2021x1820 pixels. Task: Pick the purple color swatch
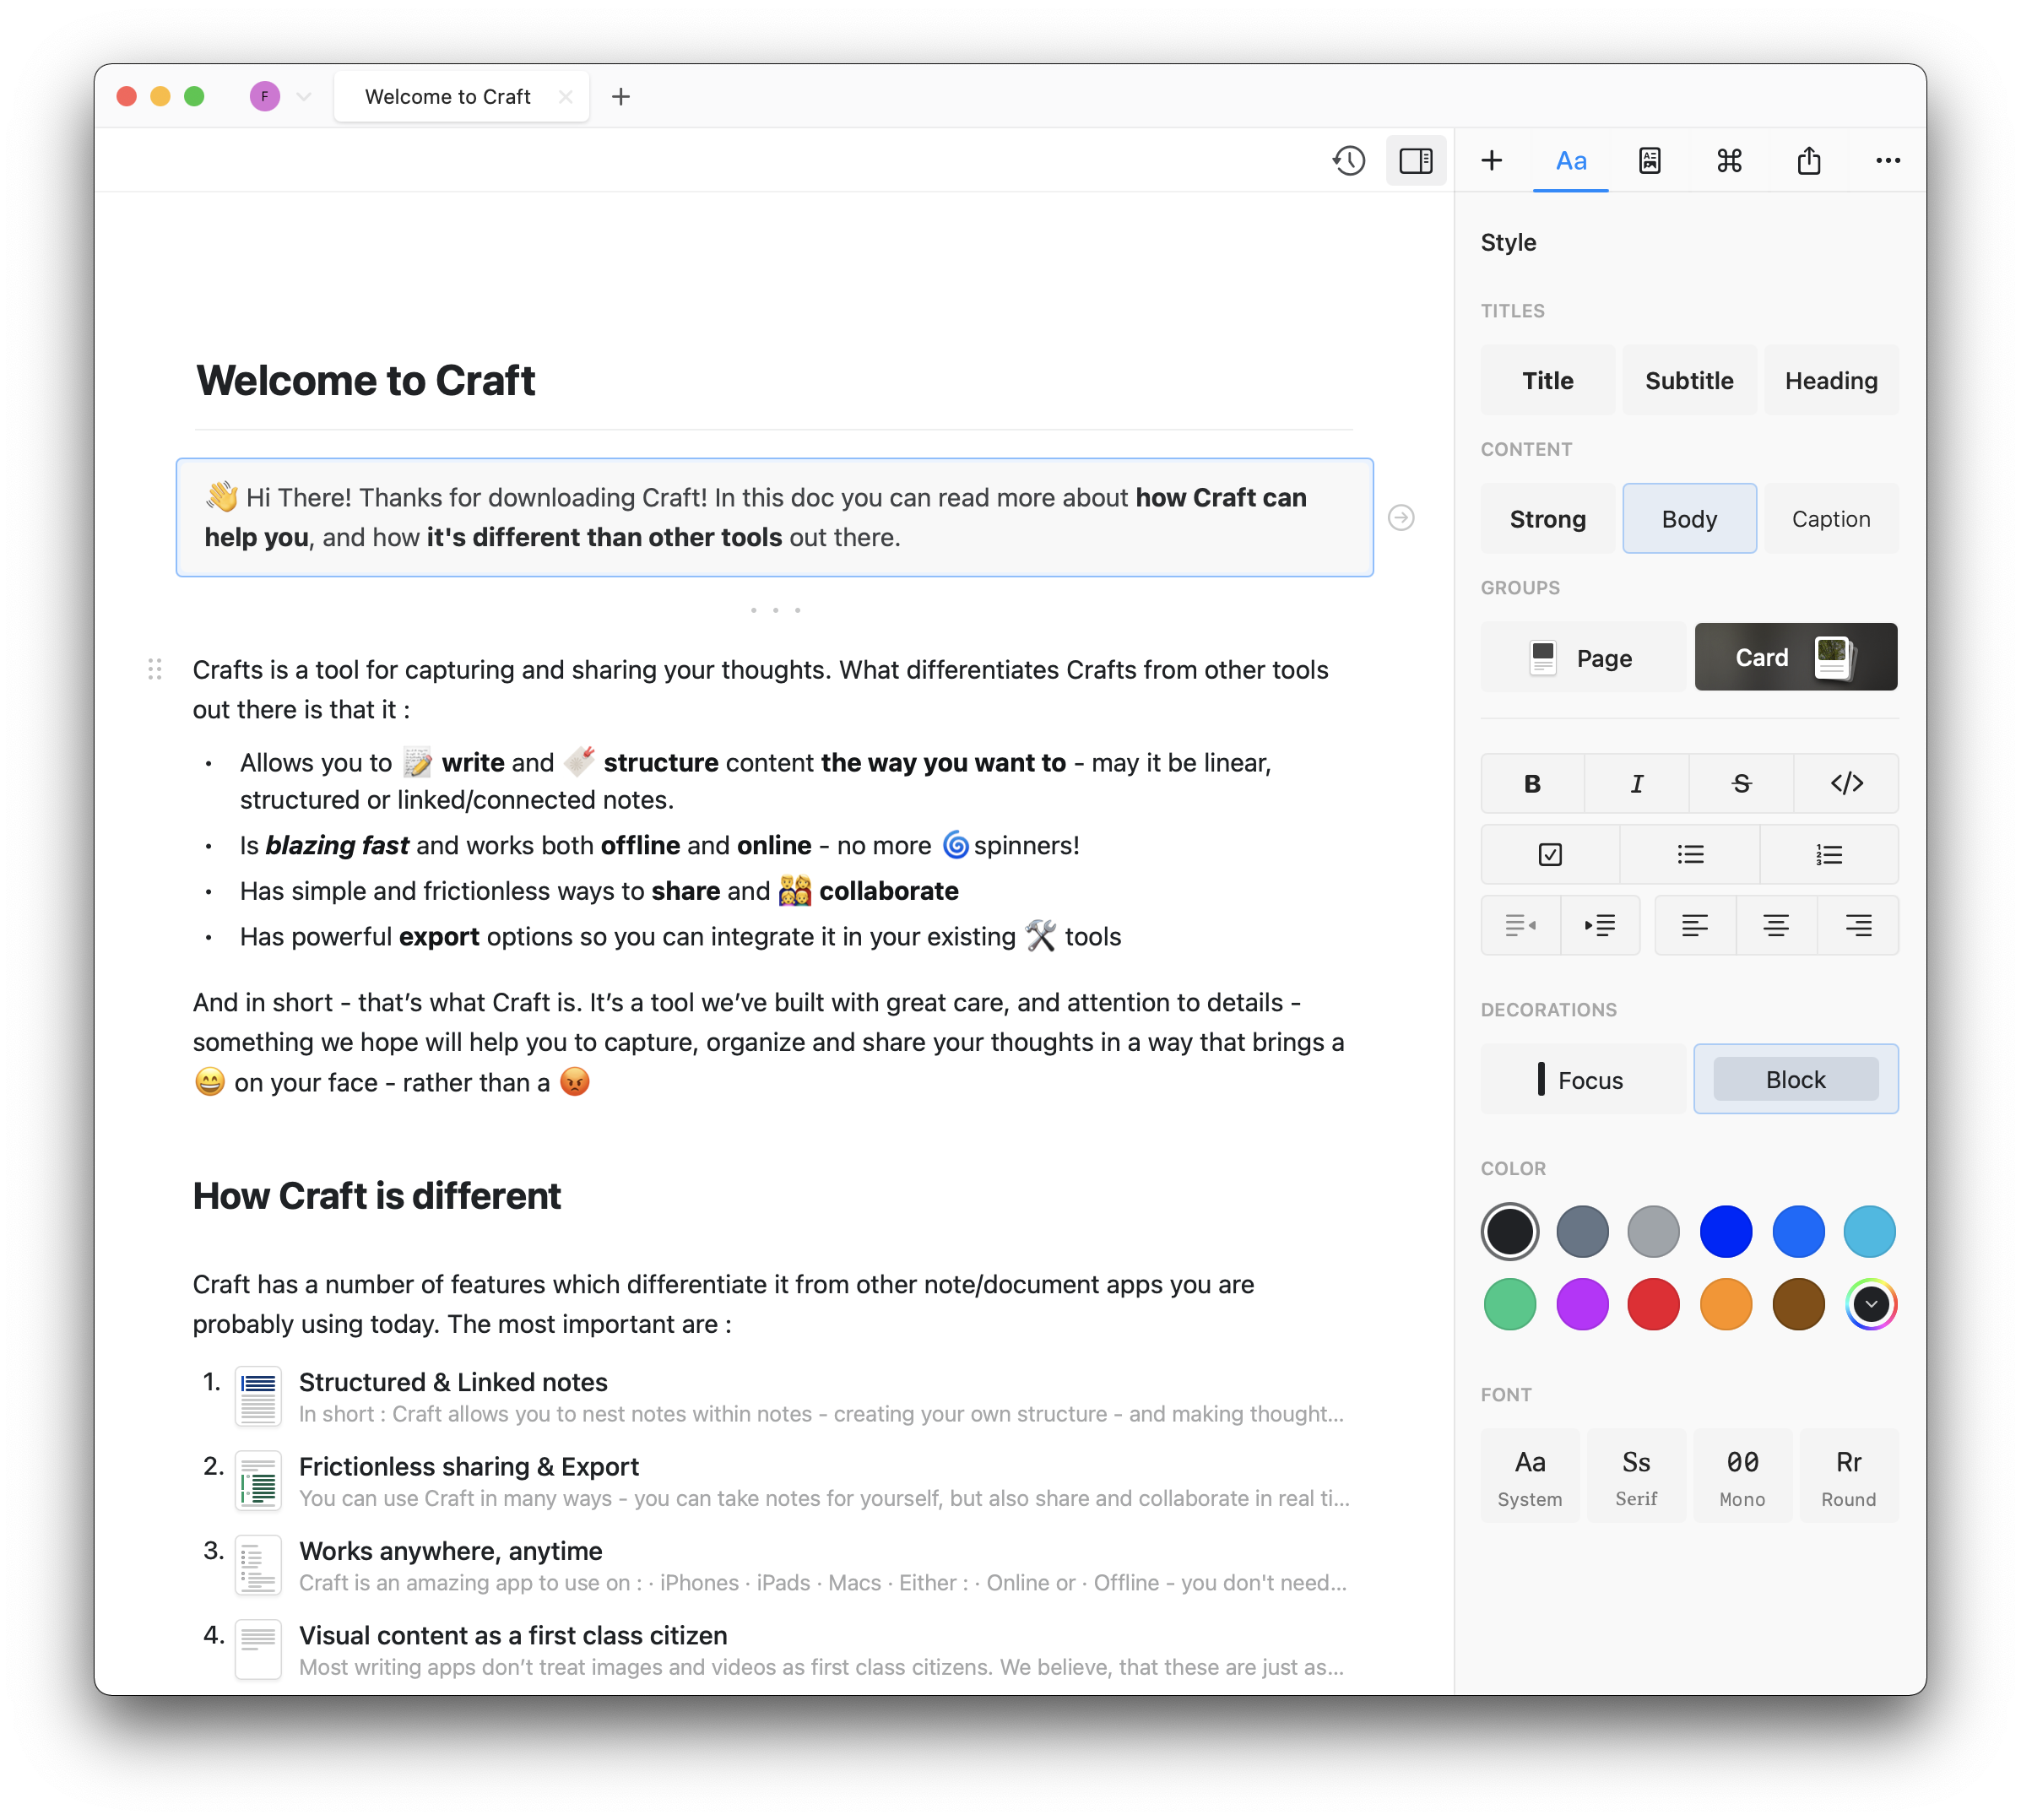1582,1304
